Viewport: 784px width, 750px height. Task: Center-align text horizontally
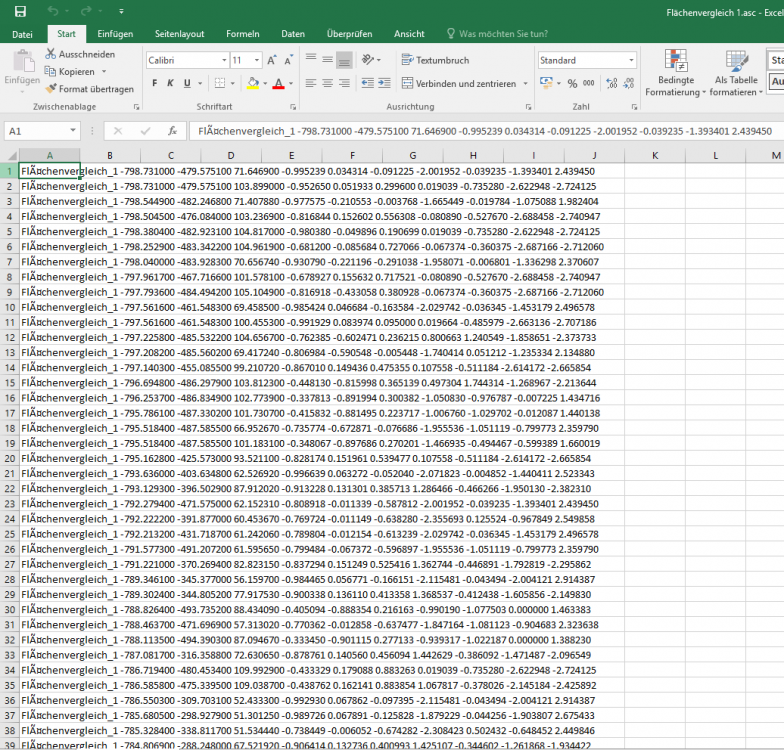click(327, 84)
